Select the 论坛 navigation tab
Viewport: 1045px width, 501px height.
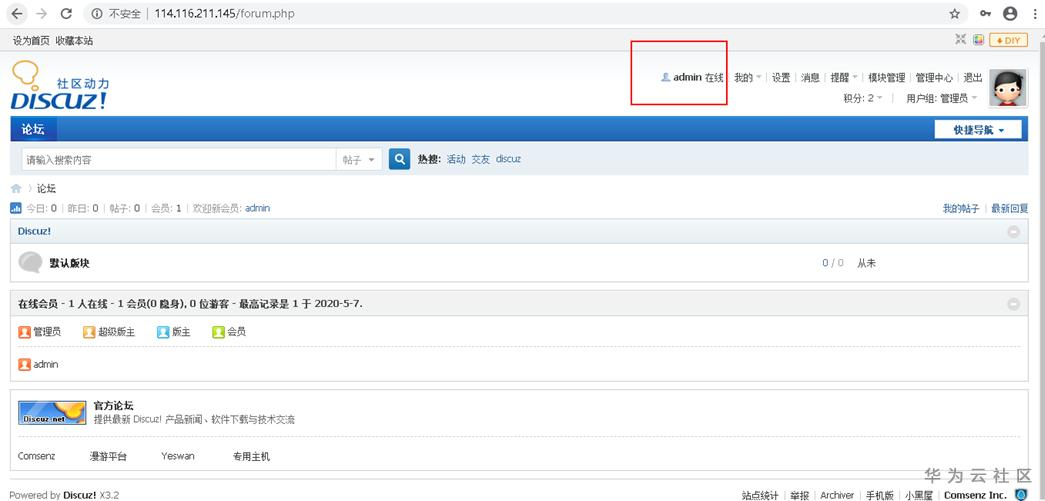pyautogui.click(x=33, y=129)
